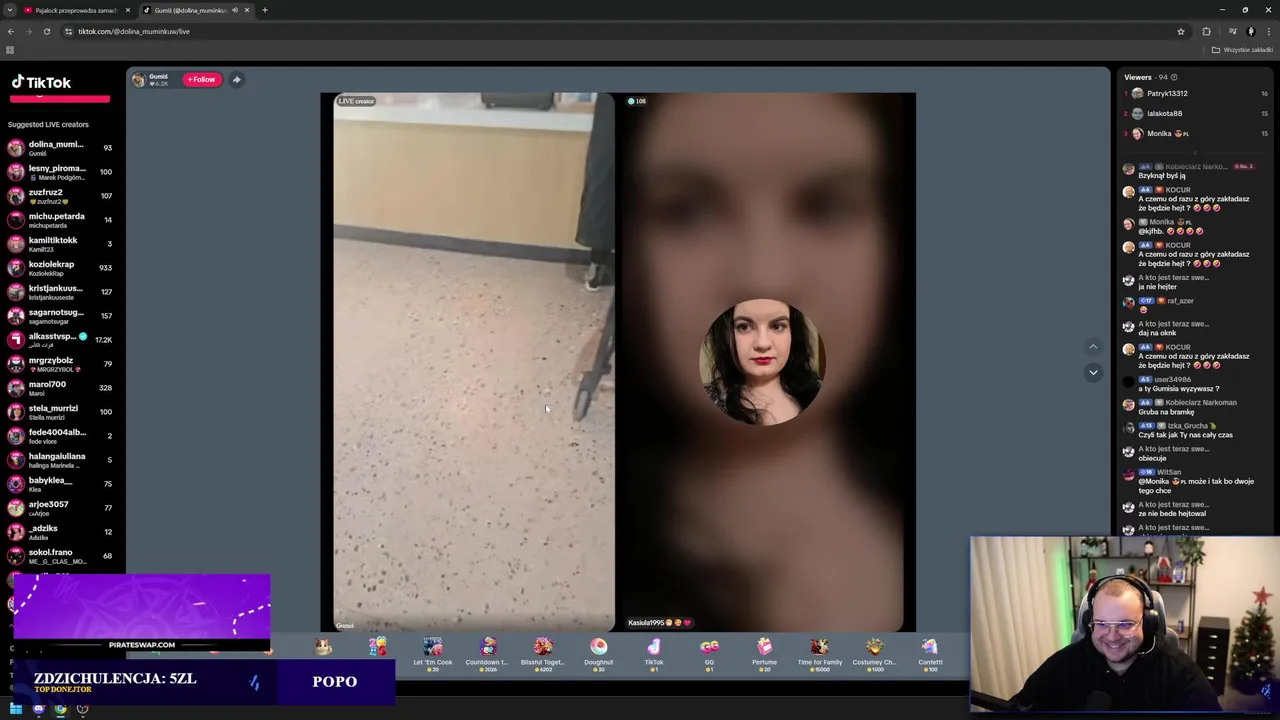Send the Time for Family gift
The image size is (1280, 720).
coord(819,653)
